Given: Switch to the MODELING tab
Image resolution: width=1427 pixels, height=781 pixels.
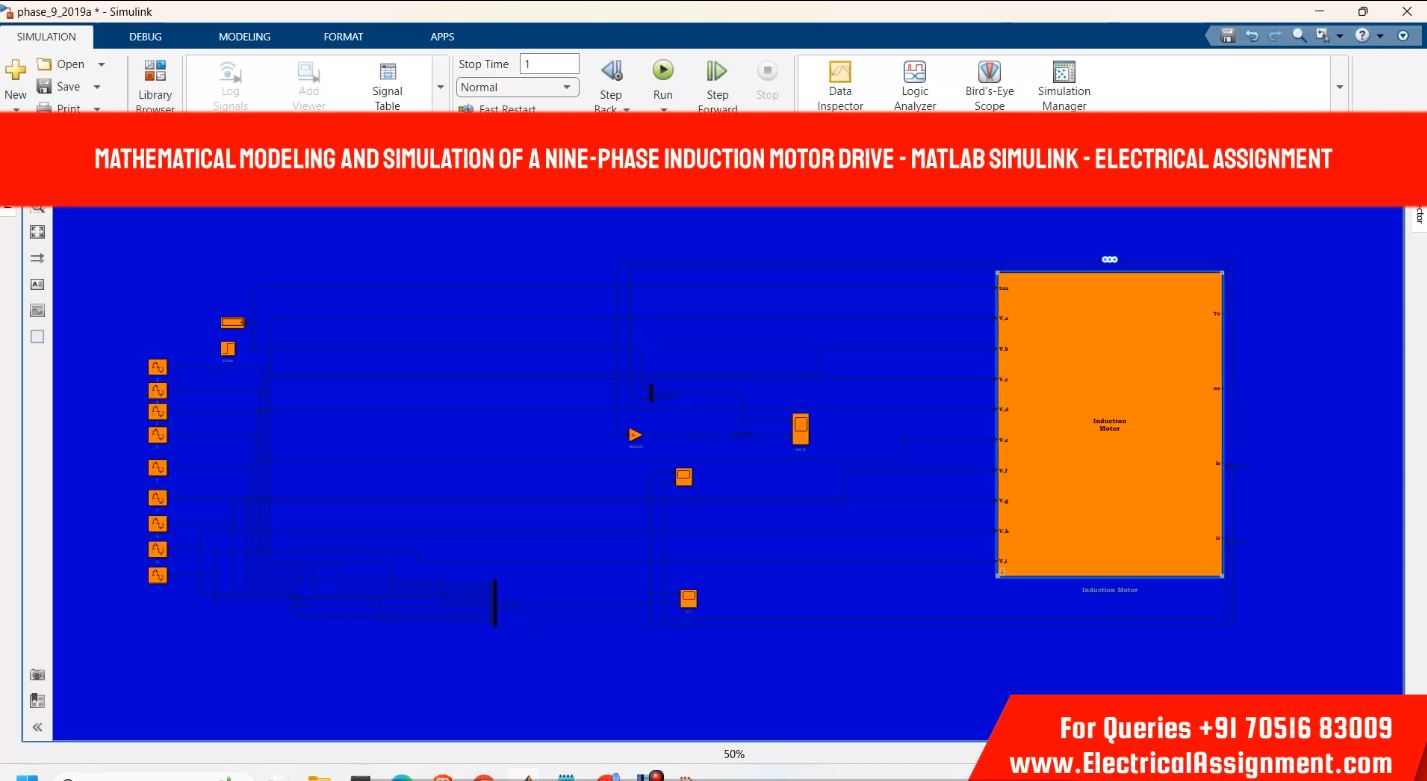Looking at the screenshot, I should click(244, 37).
